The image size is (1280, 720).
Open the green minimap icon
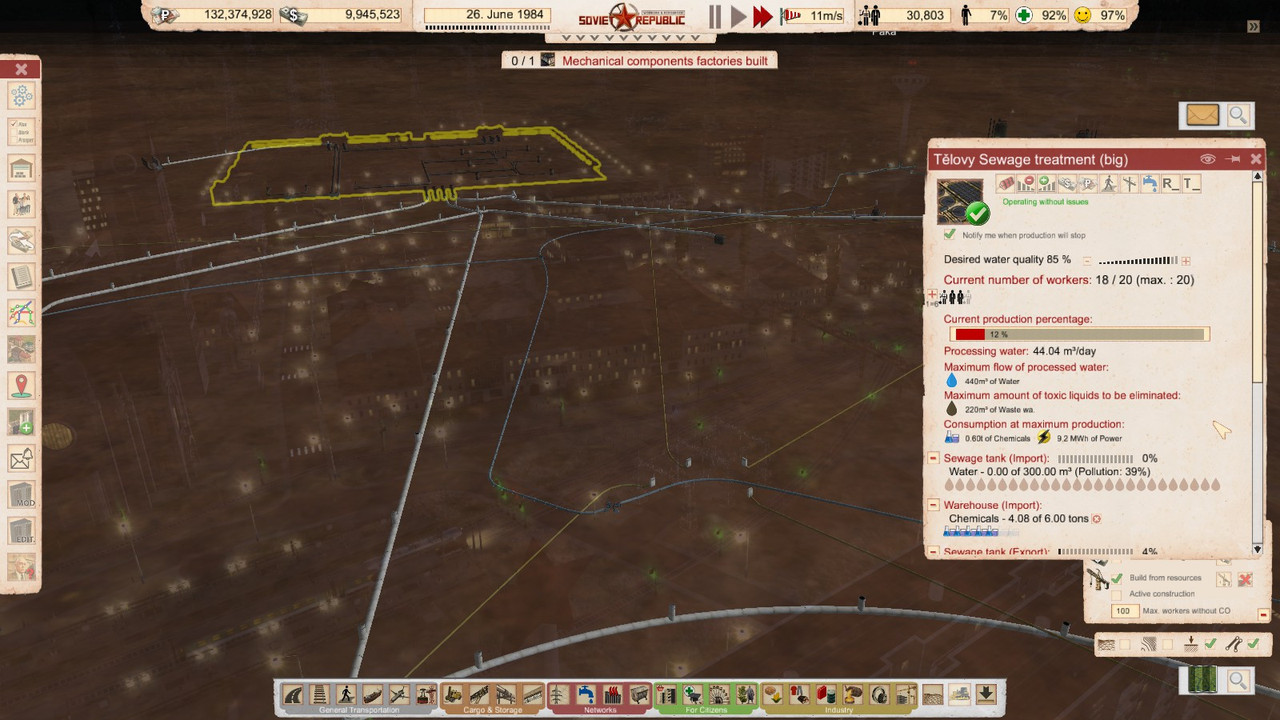[1202, 679]
